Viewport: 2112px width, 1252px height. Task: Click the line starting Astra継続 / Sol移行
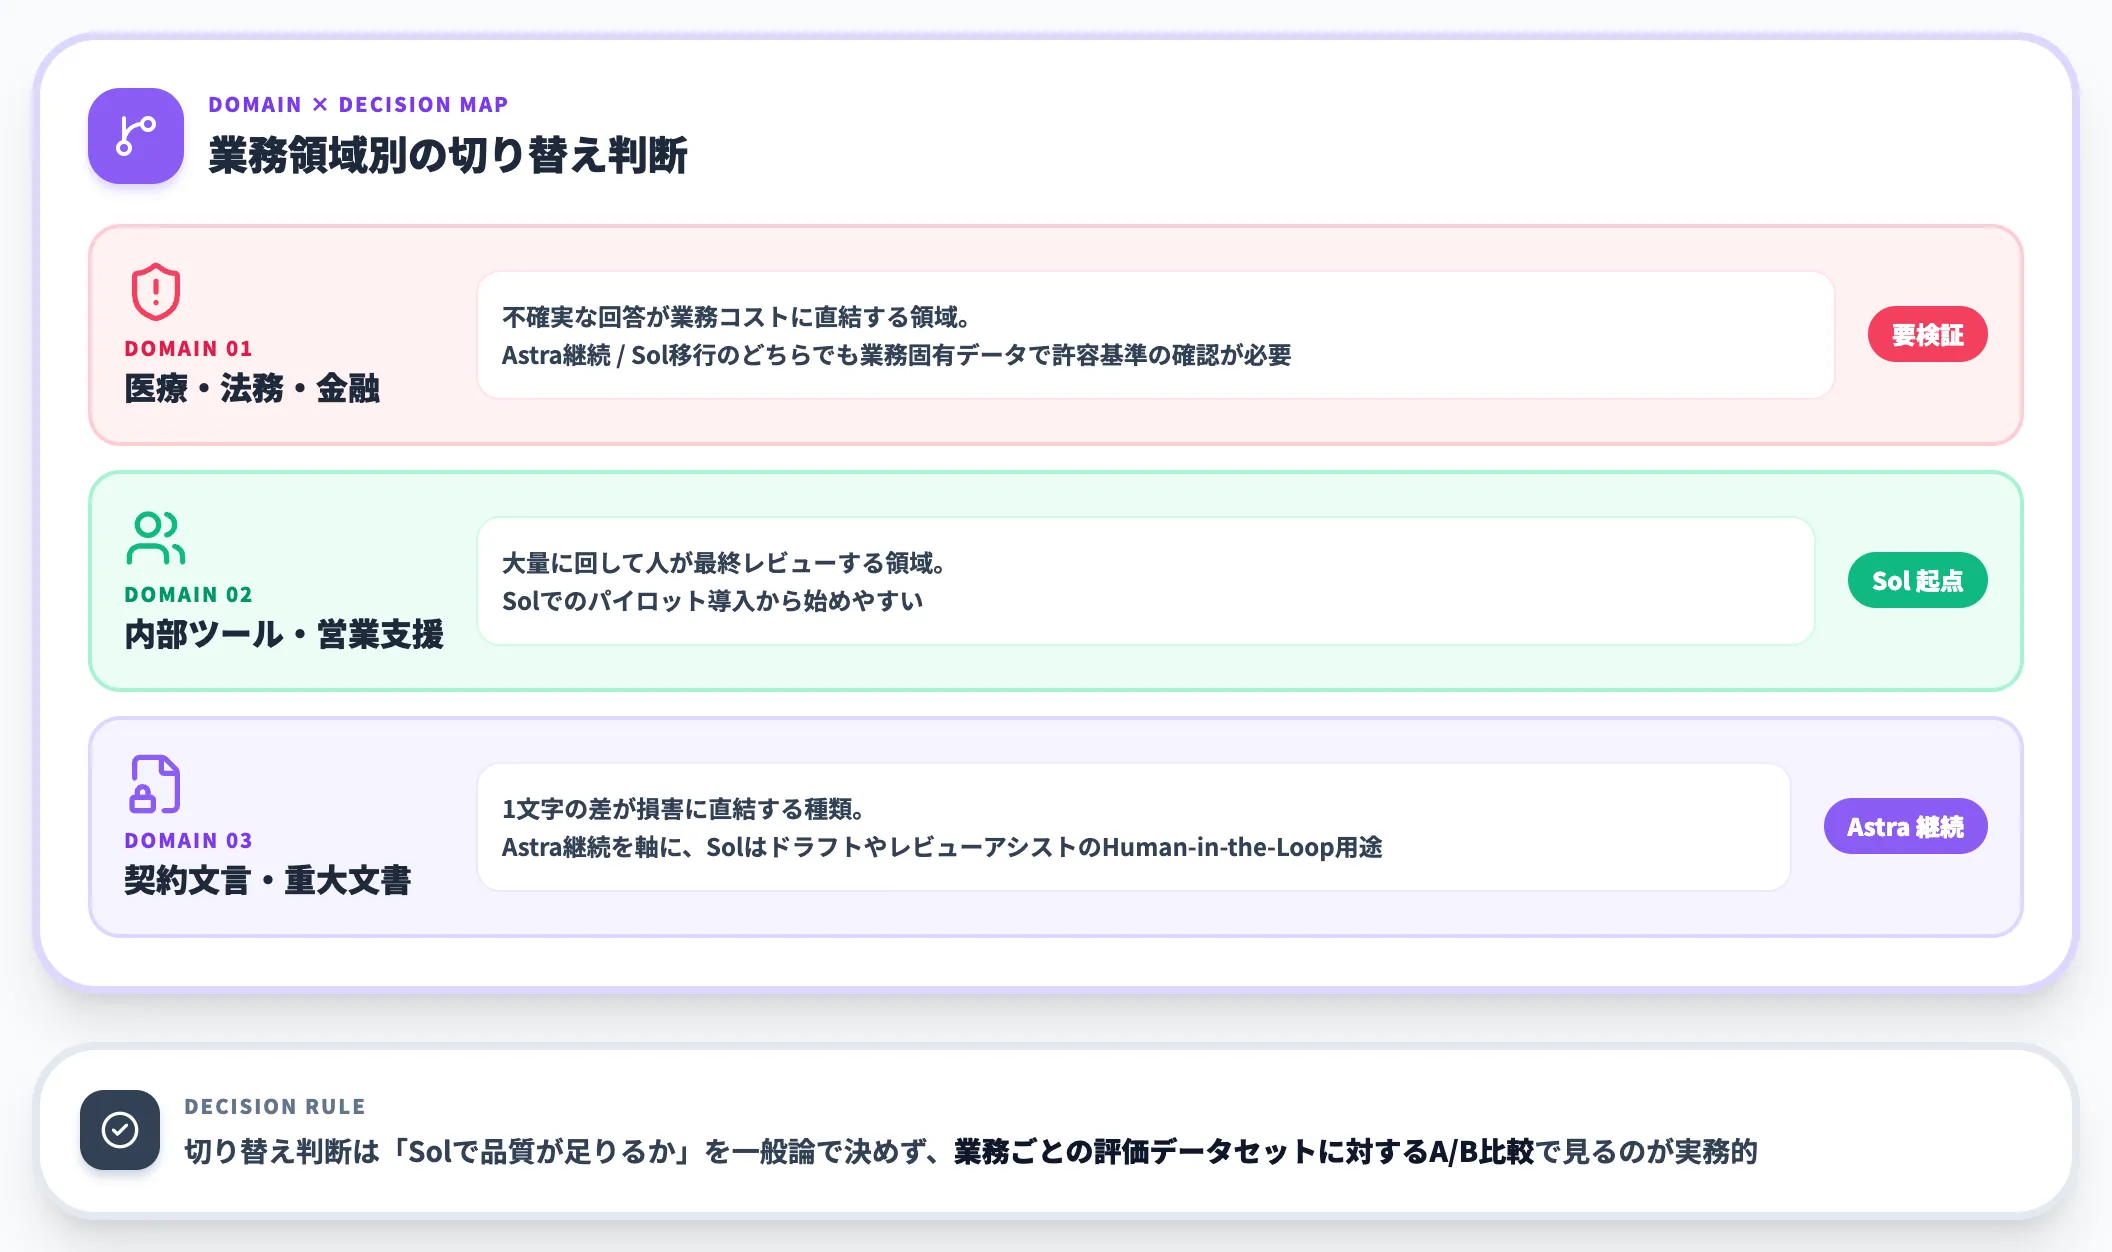[896, 355]
